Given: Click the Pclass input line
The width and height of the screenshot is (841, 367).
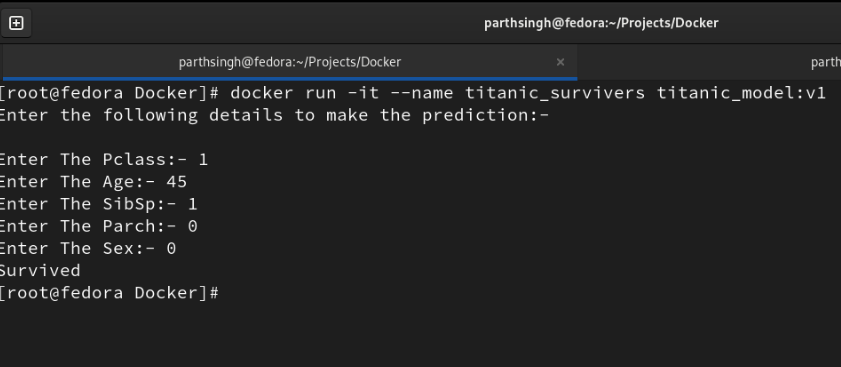Looking at the screenshot, I should point(104,160).
